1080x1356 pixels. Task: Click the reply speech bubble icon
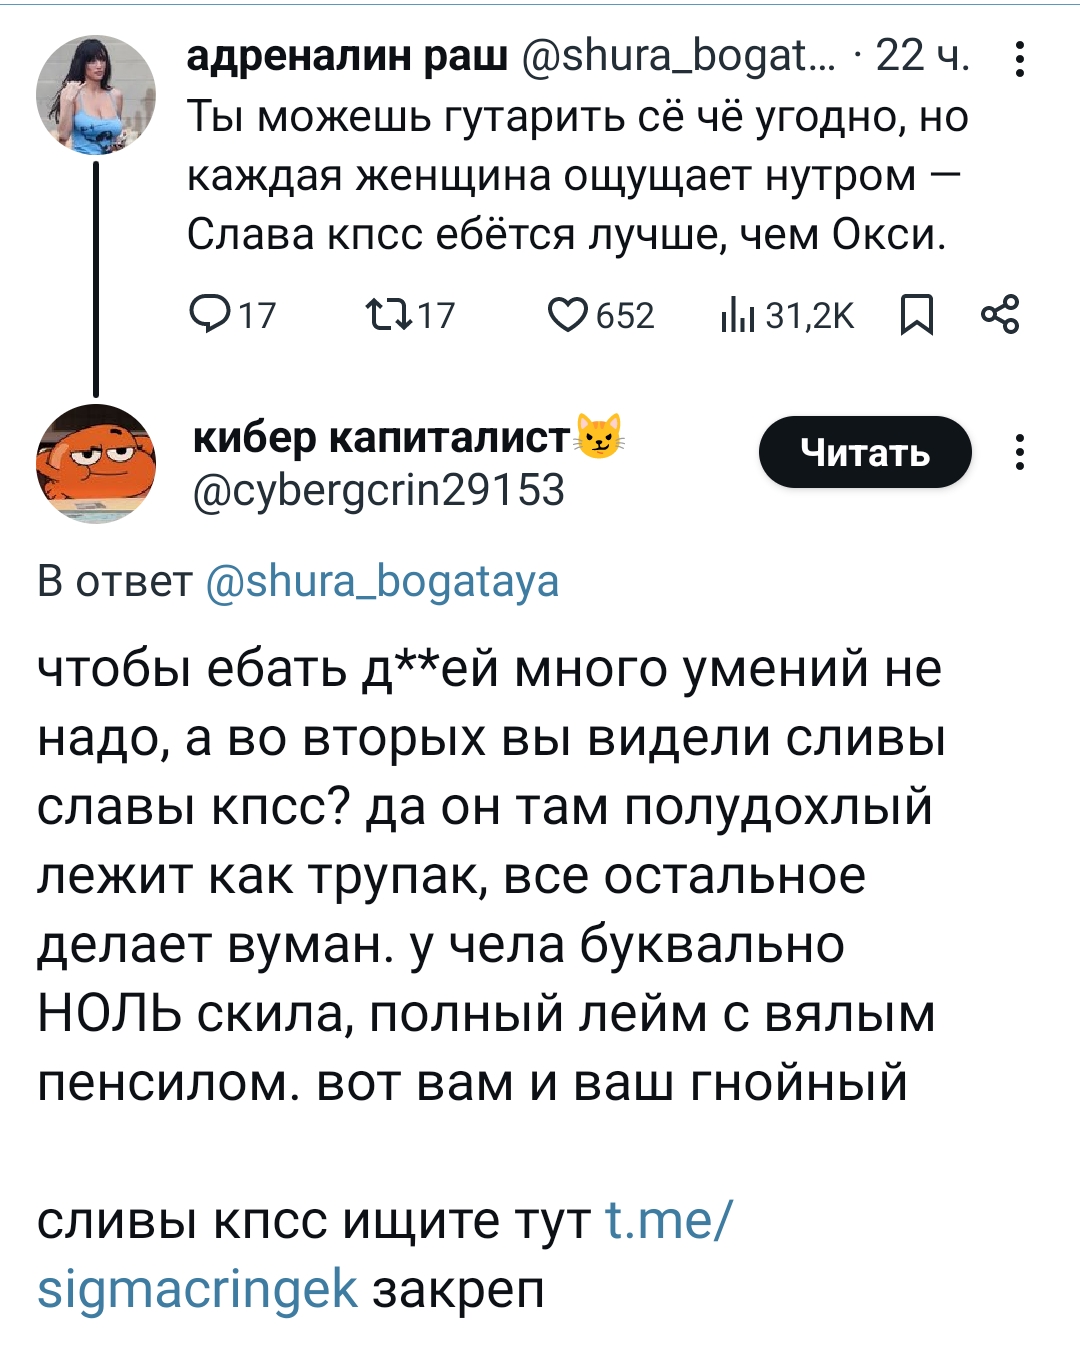click(x=209, y=315)
